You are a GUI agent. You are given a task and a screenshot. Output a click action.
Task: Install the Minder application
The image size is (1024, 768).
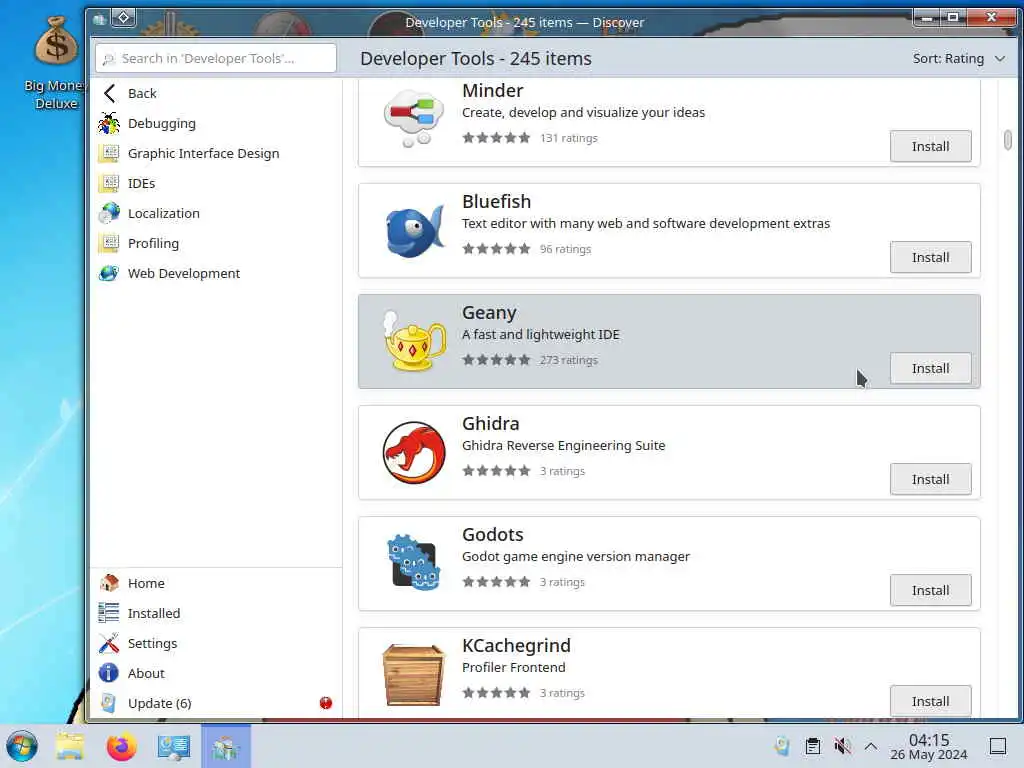point(931,146)
